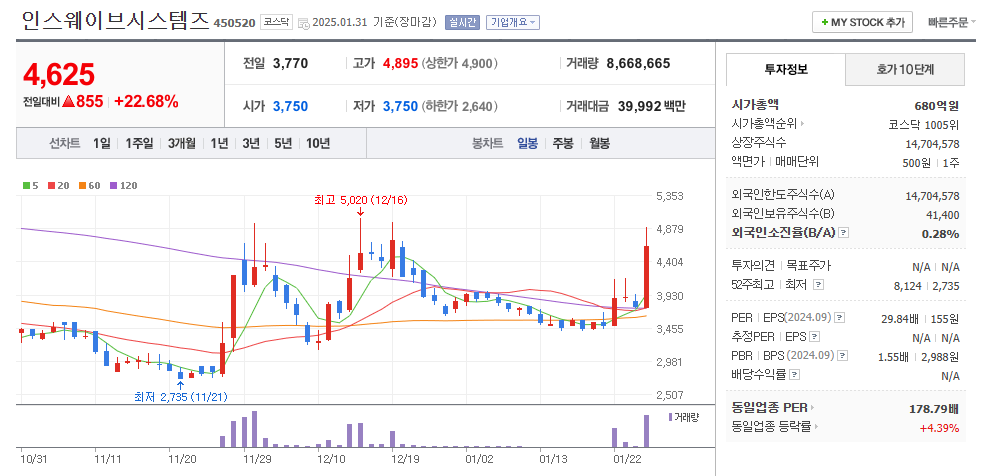Click the clock icon beside the date
Screen dimensions: 988x476
point(303,23)
